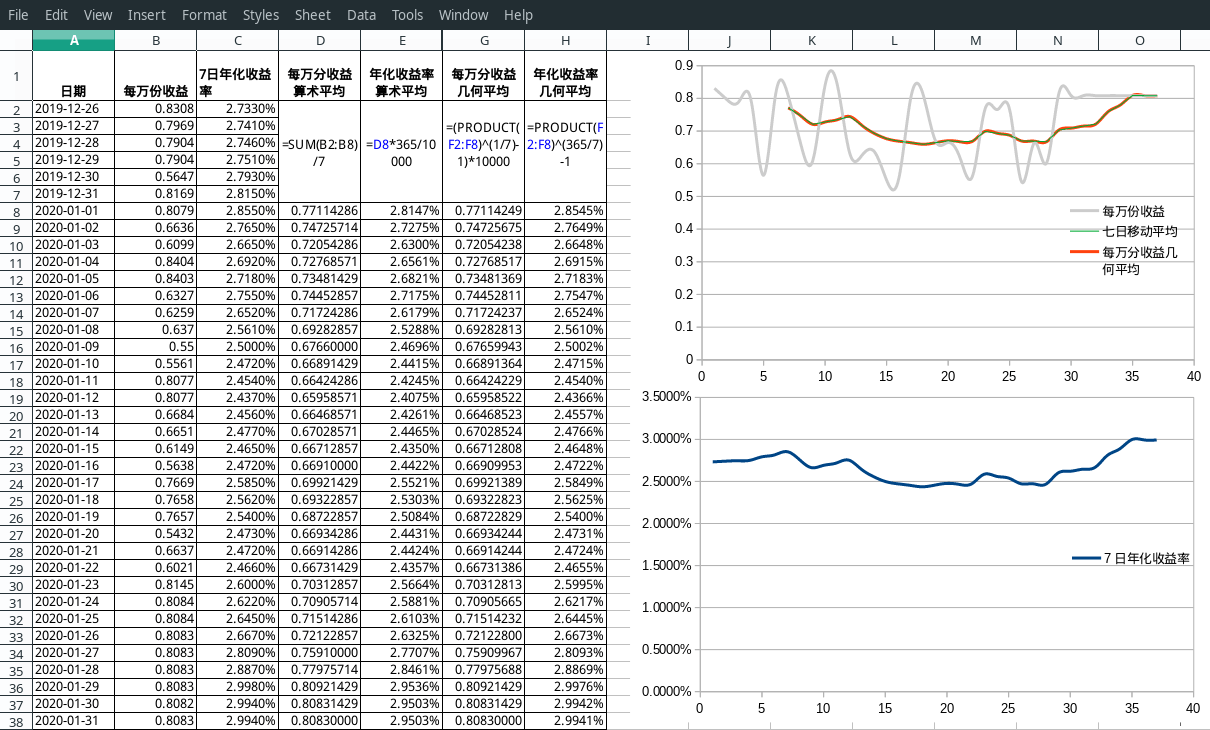The image size is (1210, 730).
Task: Click the 年化收益率 几何平均 header cell
Action: pyautogui.click(x=565, y=83)
